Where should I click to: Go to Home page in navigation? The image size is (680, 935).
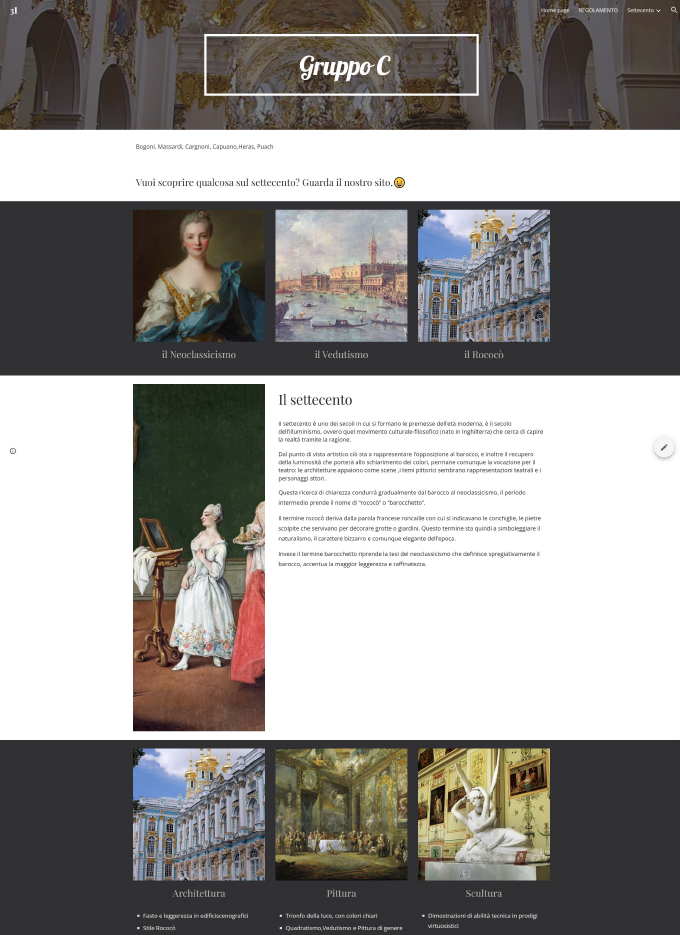555,10
